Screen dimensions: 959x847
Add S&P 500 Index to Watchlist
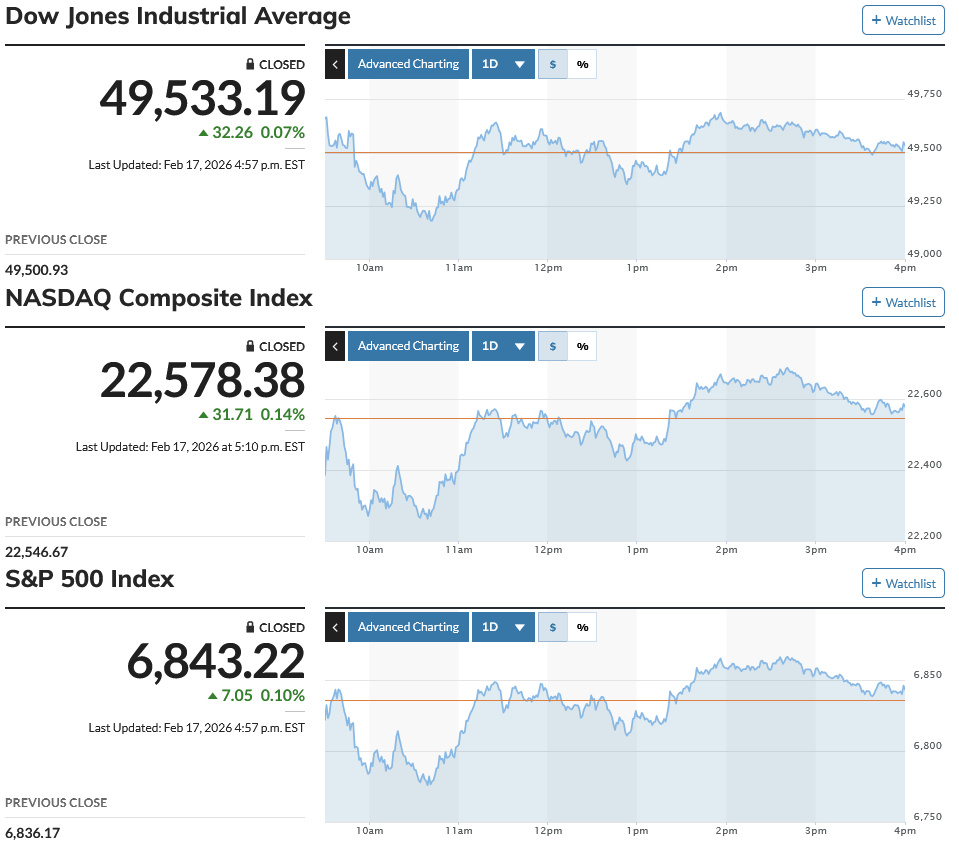point(903,583)
